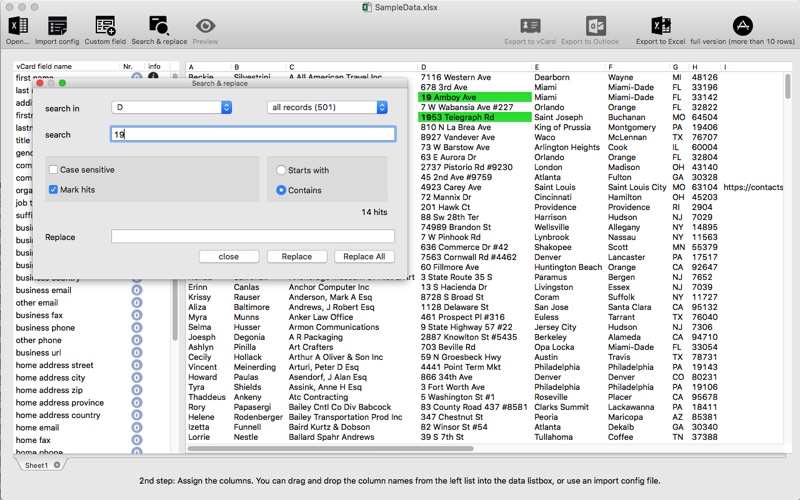Click the Replace button
The image size is (800, 500).
[x=296, y=257]
